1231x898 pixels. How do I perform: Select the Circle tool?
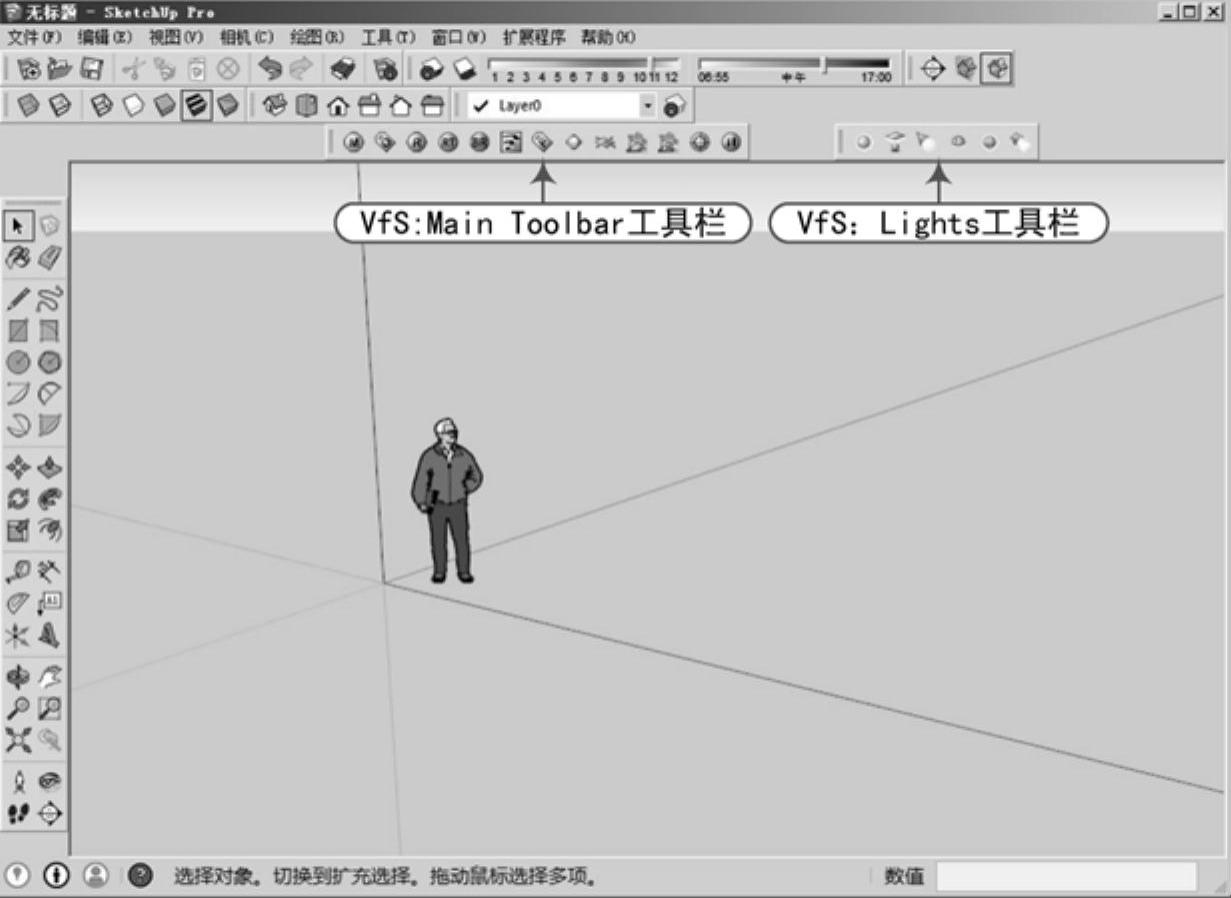pos(18,362)
